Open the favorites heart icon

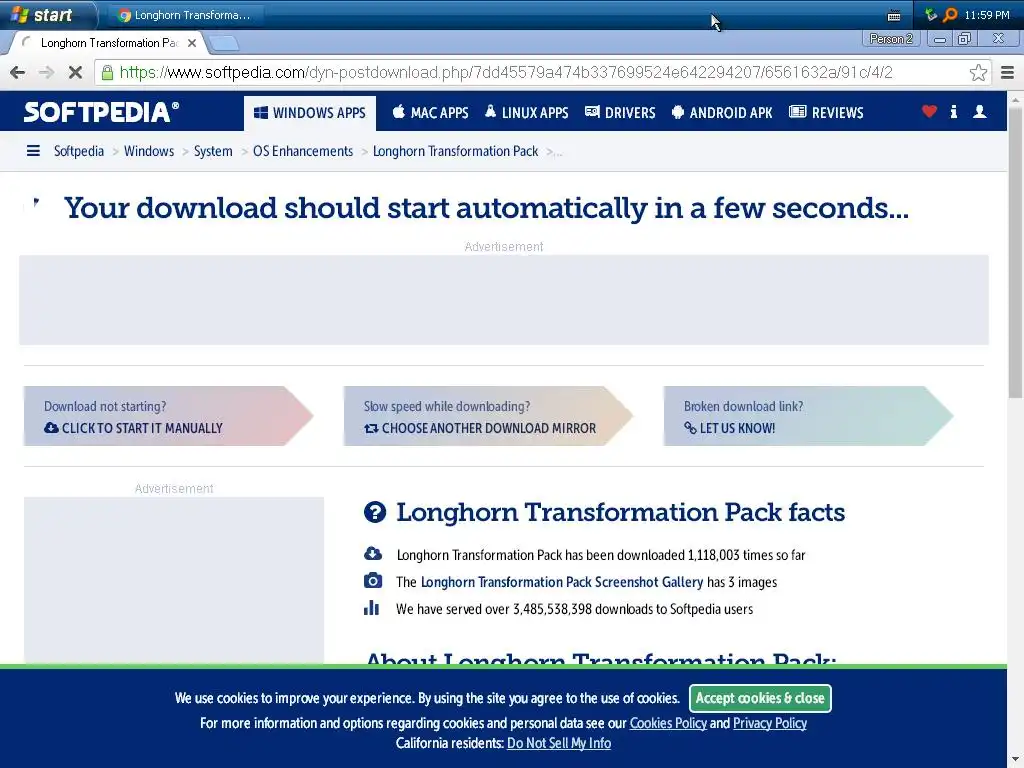tap(929, 112)
